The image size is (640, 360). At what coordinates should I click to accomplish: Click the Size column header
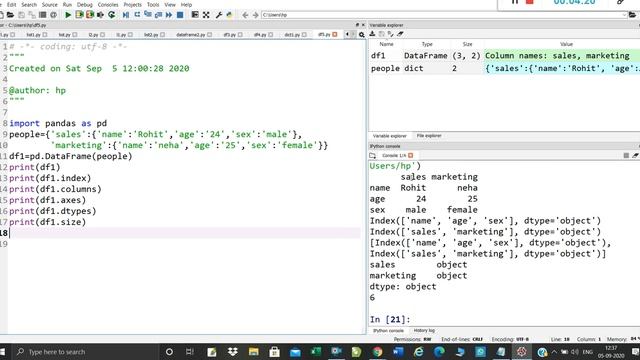(x=467, y=44)
